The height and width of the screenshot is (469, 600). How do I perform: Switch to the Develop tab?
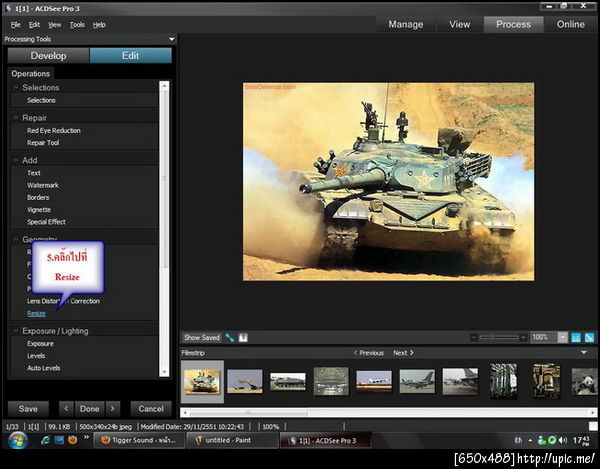48,55
